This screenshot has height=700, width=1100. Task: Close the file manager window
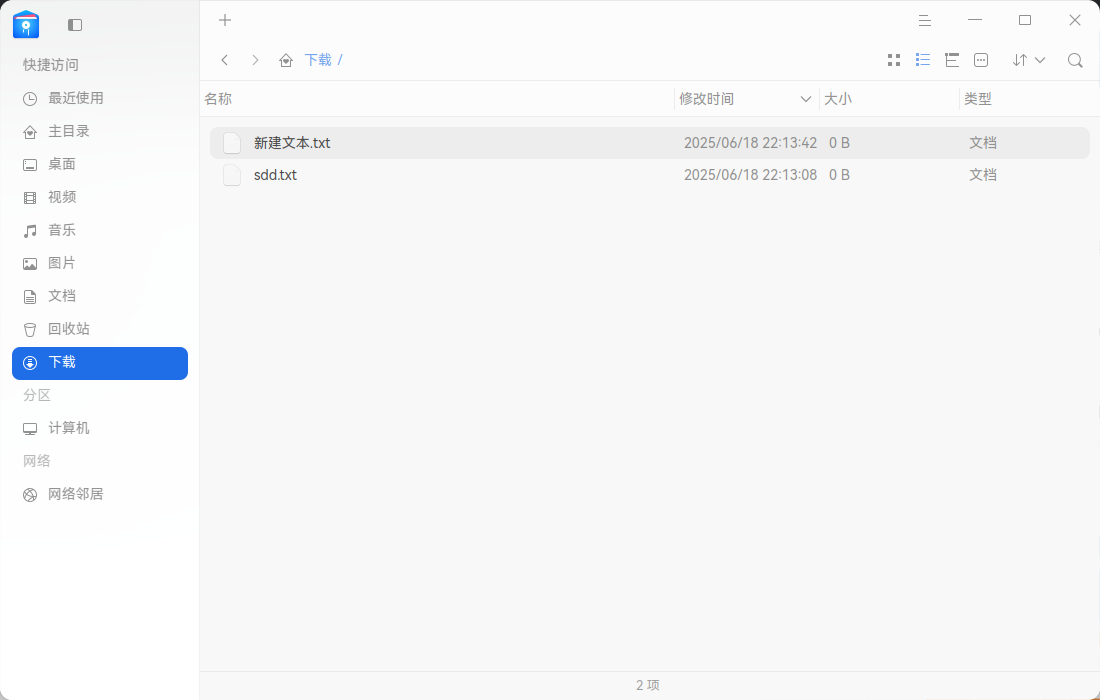[1075, 20]
